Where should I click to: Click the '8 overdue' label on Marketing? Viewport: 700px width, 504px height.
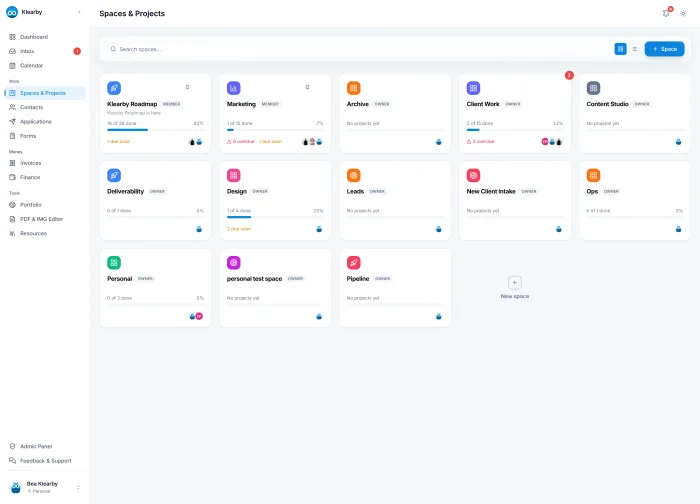(241, 142)
